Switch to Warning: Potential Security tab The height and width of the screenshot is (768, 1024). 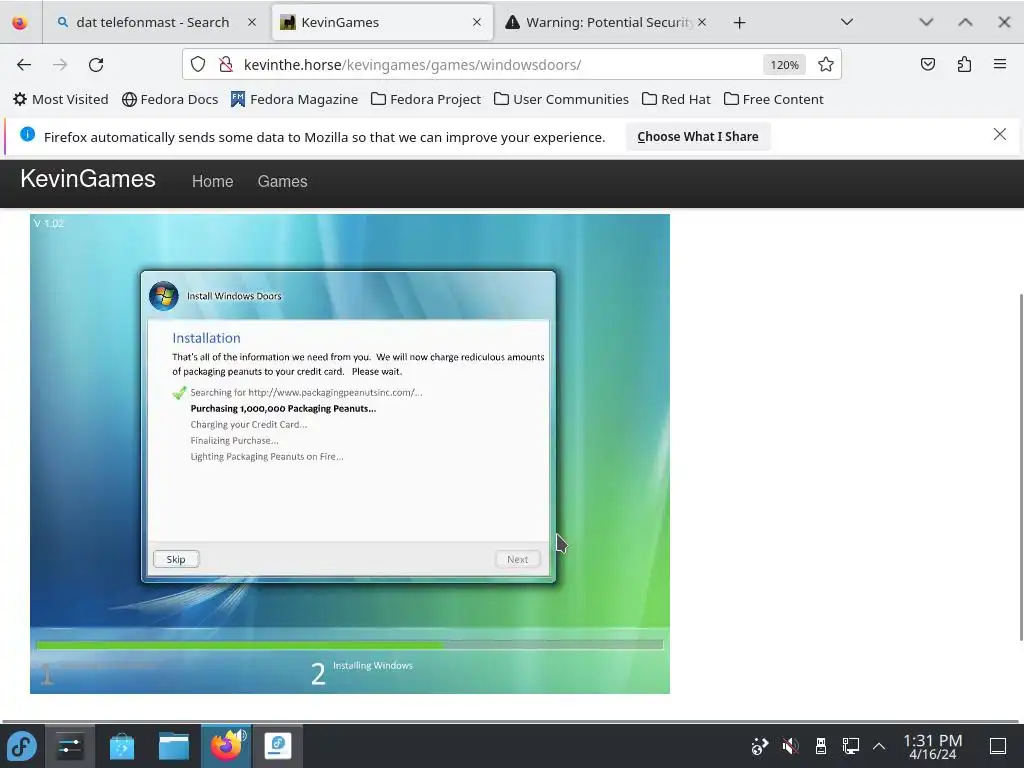[606, 22]
